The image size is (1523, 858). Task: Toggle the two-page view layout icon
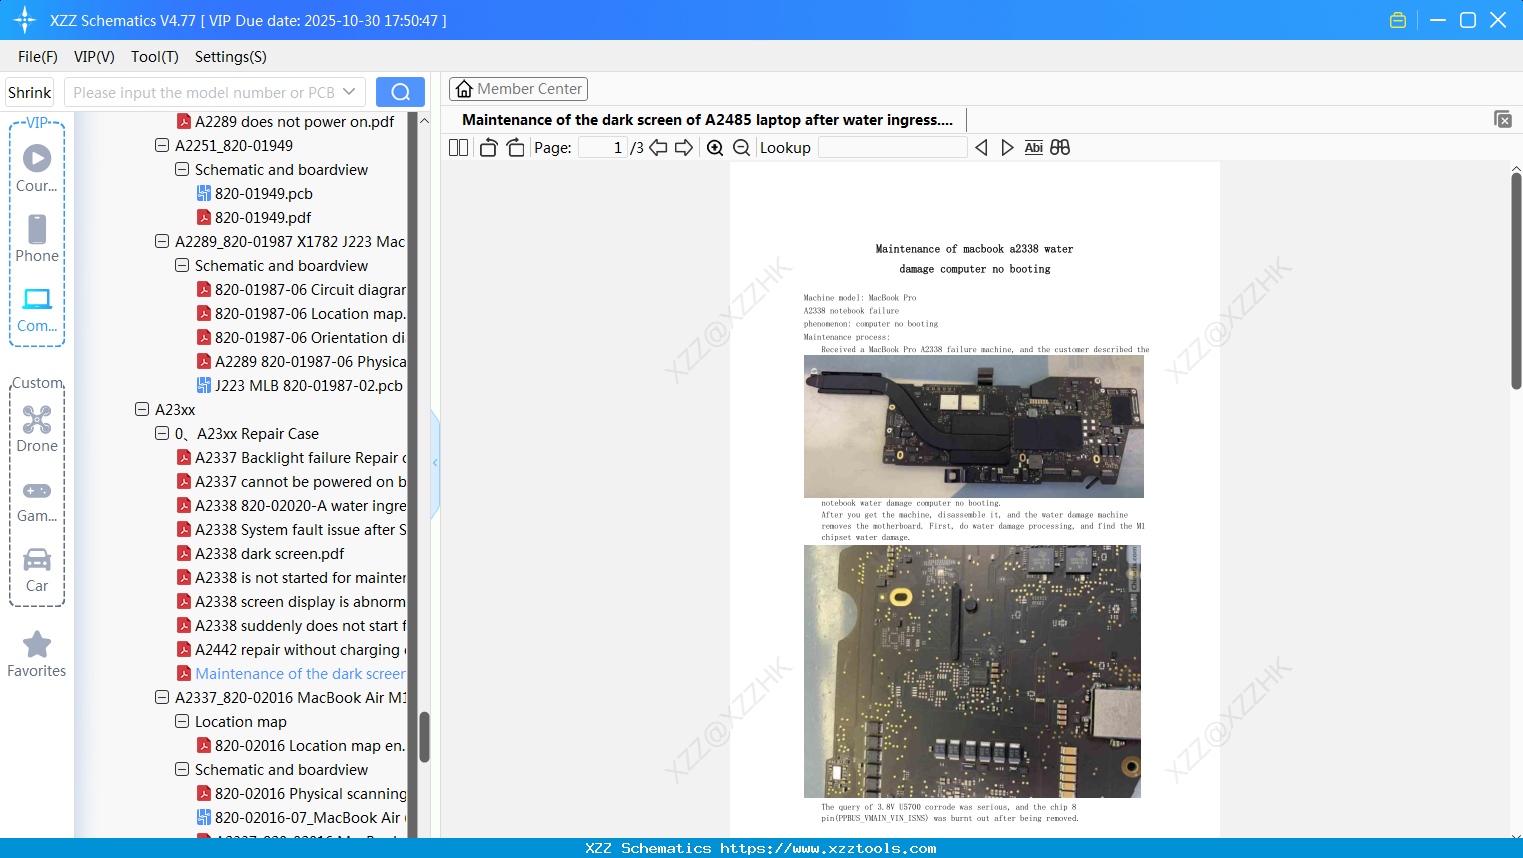tap(459, 148)
